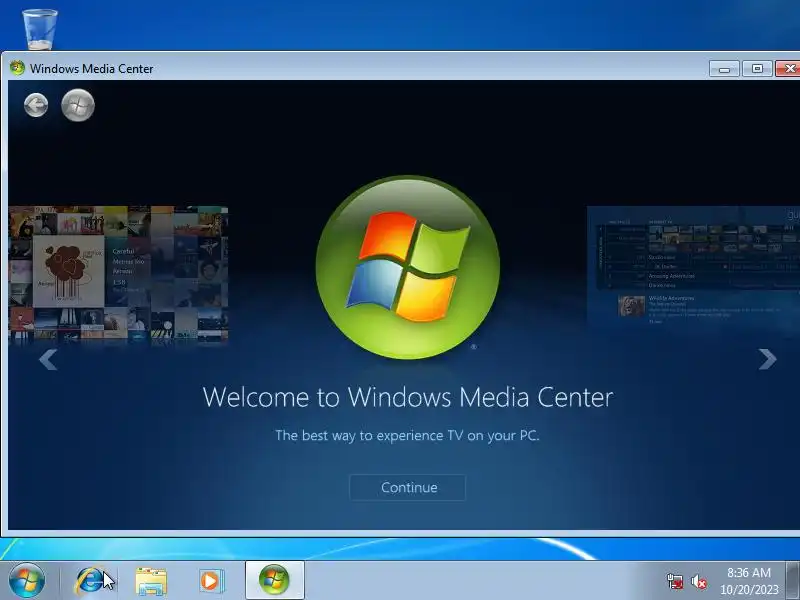Open the clock showing 8:36 AM

749,581
